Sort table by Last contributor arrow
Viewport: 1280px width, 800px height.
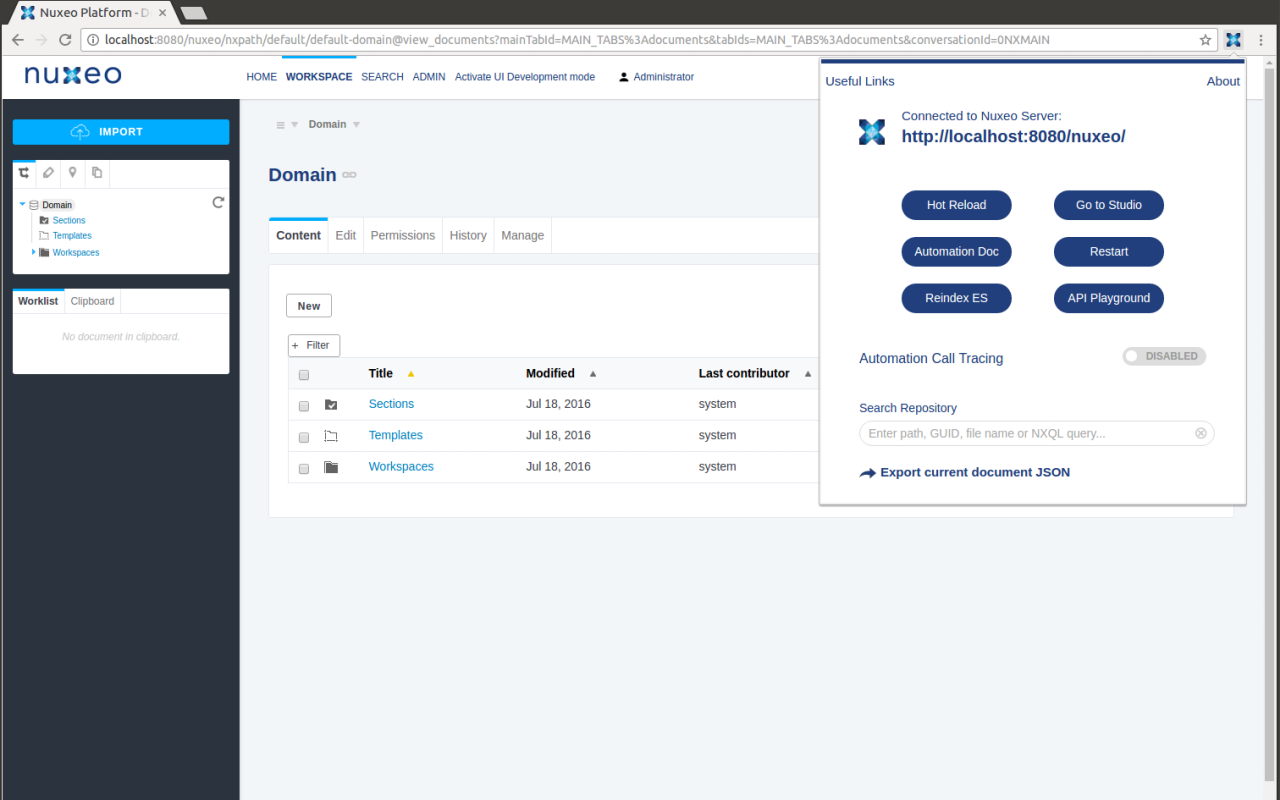click(x=808, y=374)
